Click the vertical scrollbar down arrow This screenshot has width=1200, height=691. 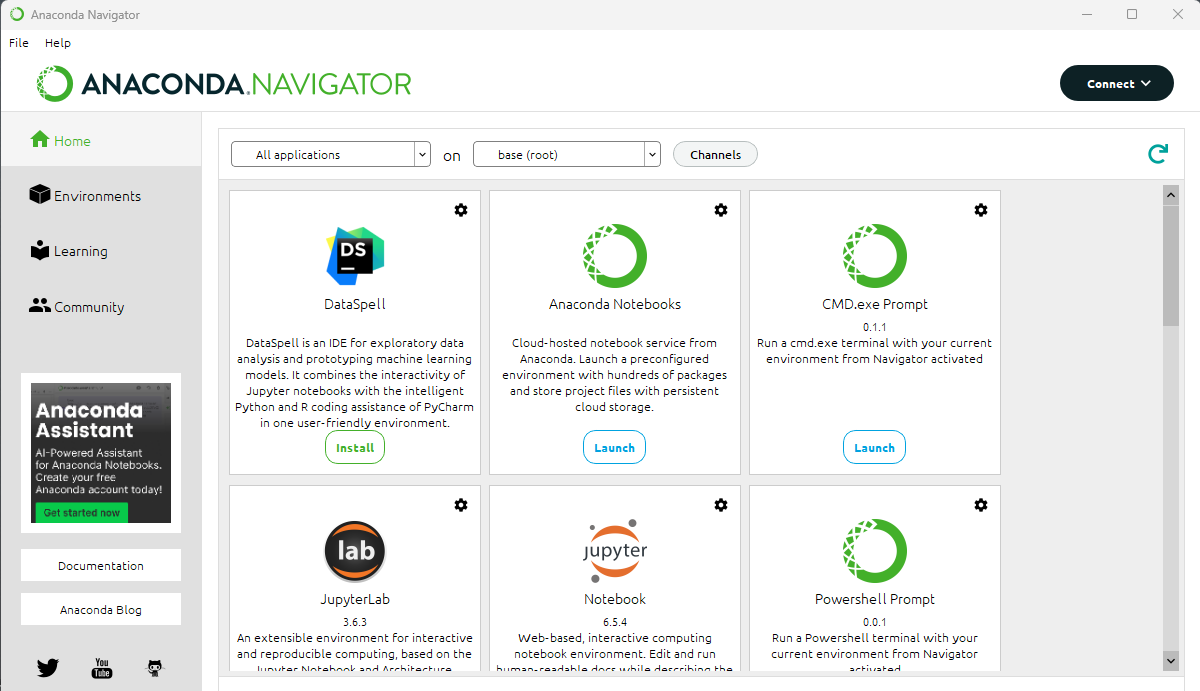pos(1171,660)
